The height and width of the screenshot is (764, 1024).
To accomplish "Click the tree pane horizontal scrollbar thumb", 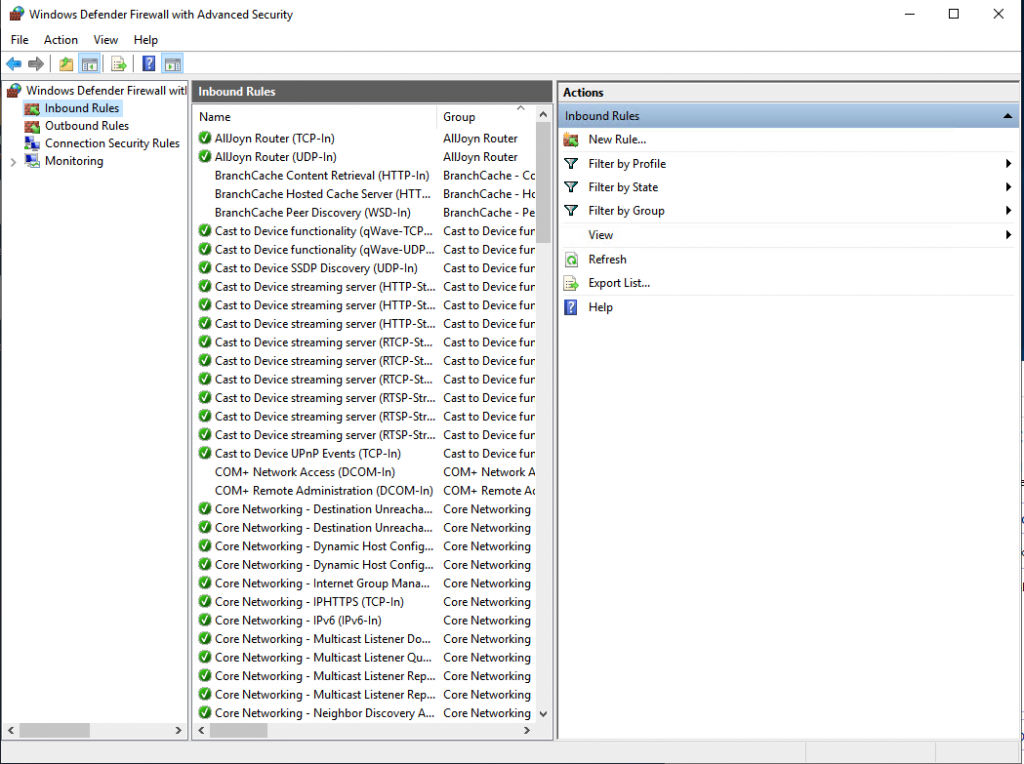I will 54,731.
